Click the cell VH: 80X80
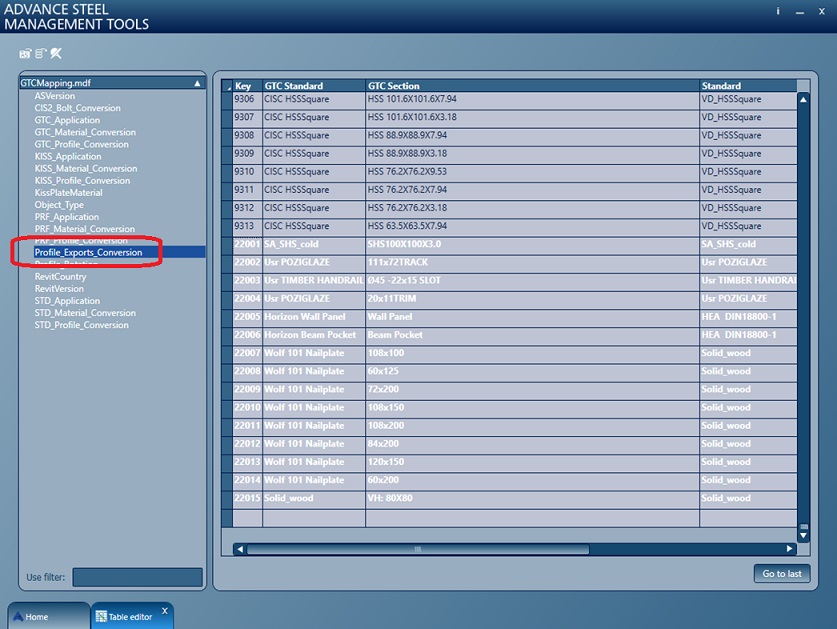The height and width of the screenshot is (629, 837). click(x=532, y=499)
